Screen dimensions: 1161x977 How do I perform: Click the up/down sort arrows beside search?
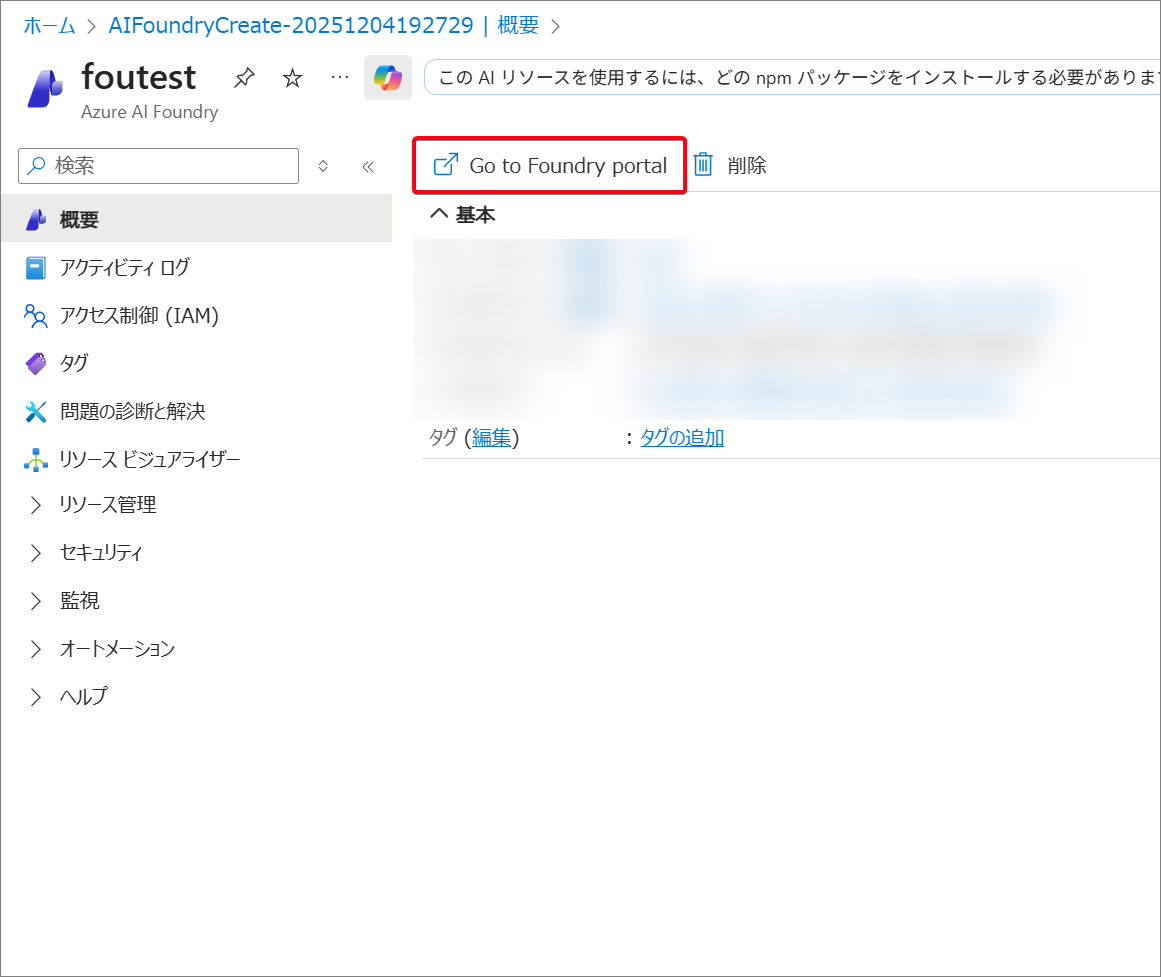pyautogui.click(x=323, y=166)
